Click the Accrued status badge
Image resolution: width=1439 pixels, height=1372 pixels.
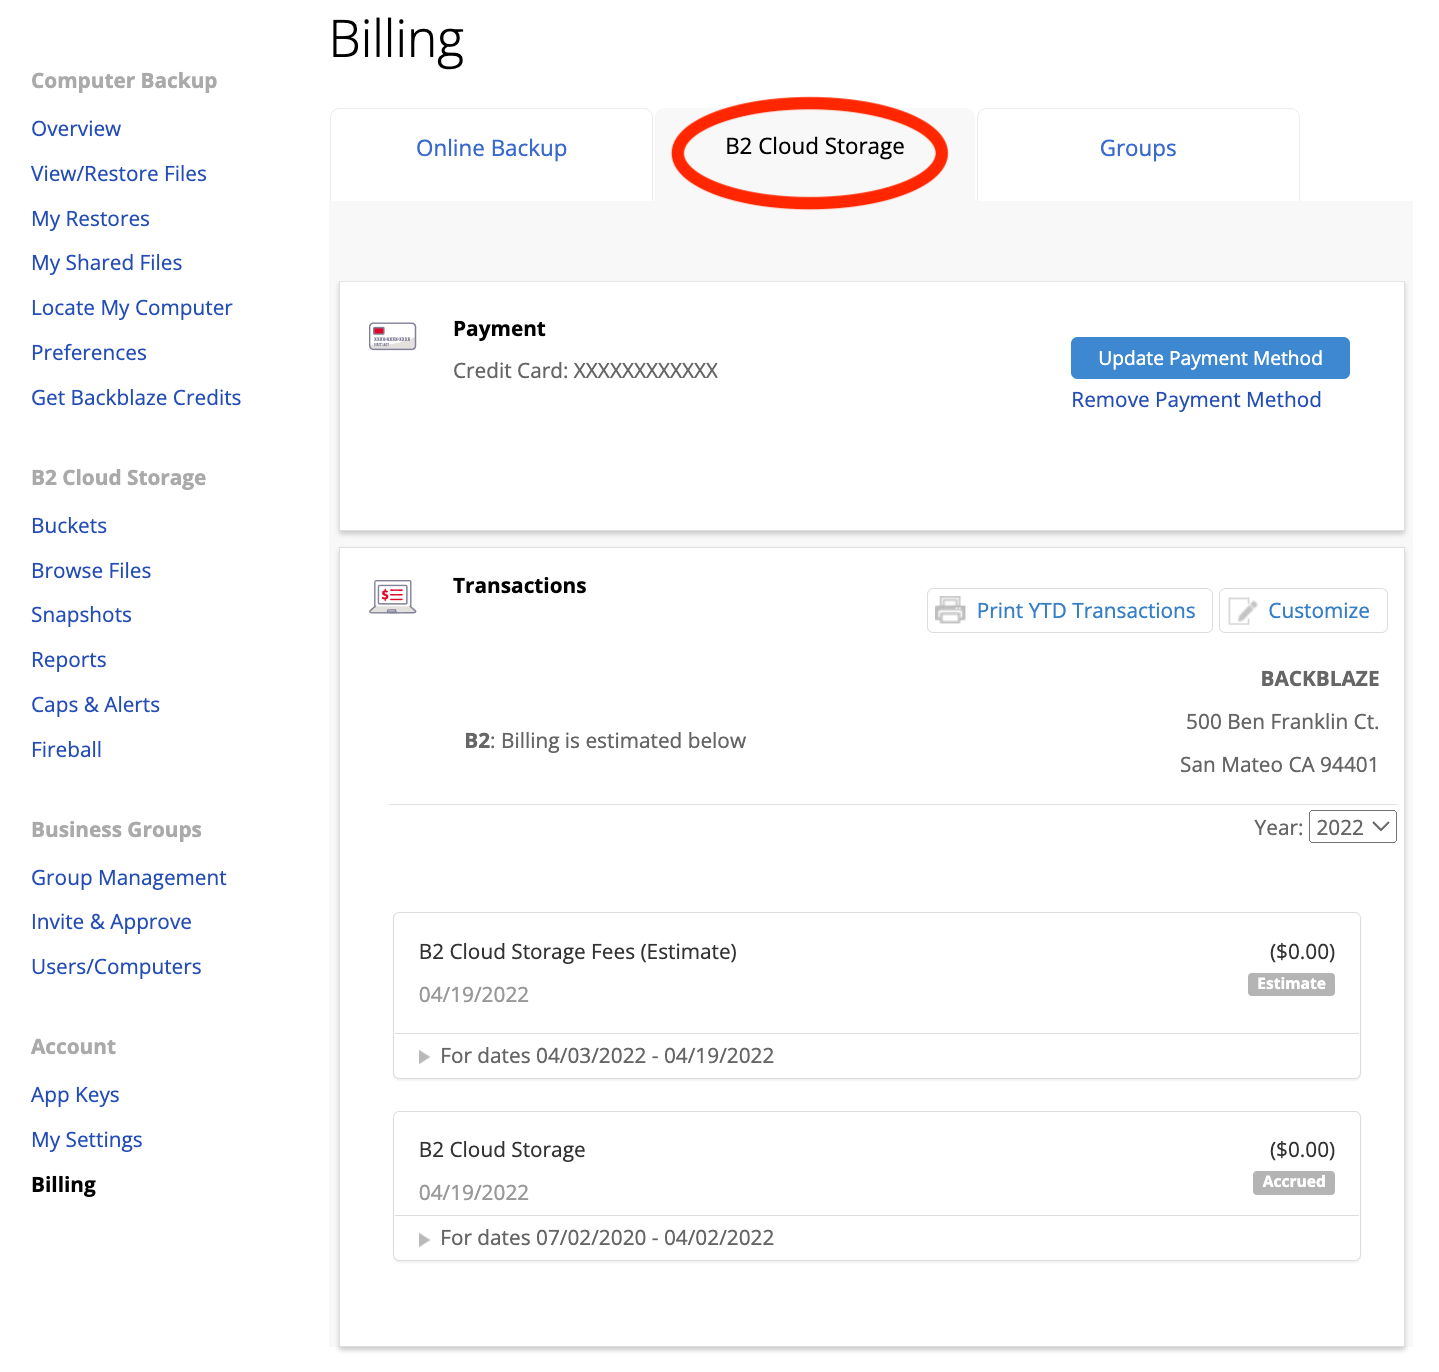pos(1294,1182)
